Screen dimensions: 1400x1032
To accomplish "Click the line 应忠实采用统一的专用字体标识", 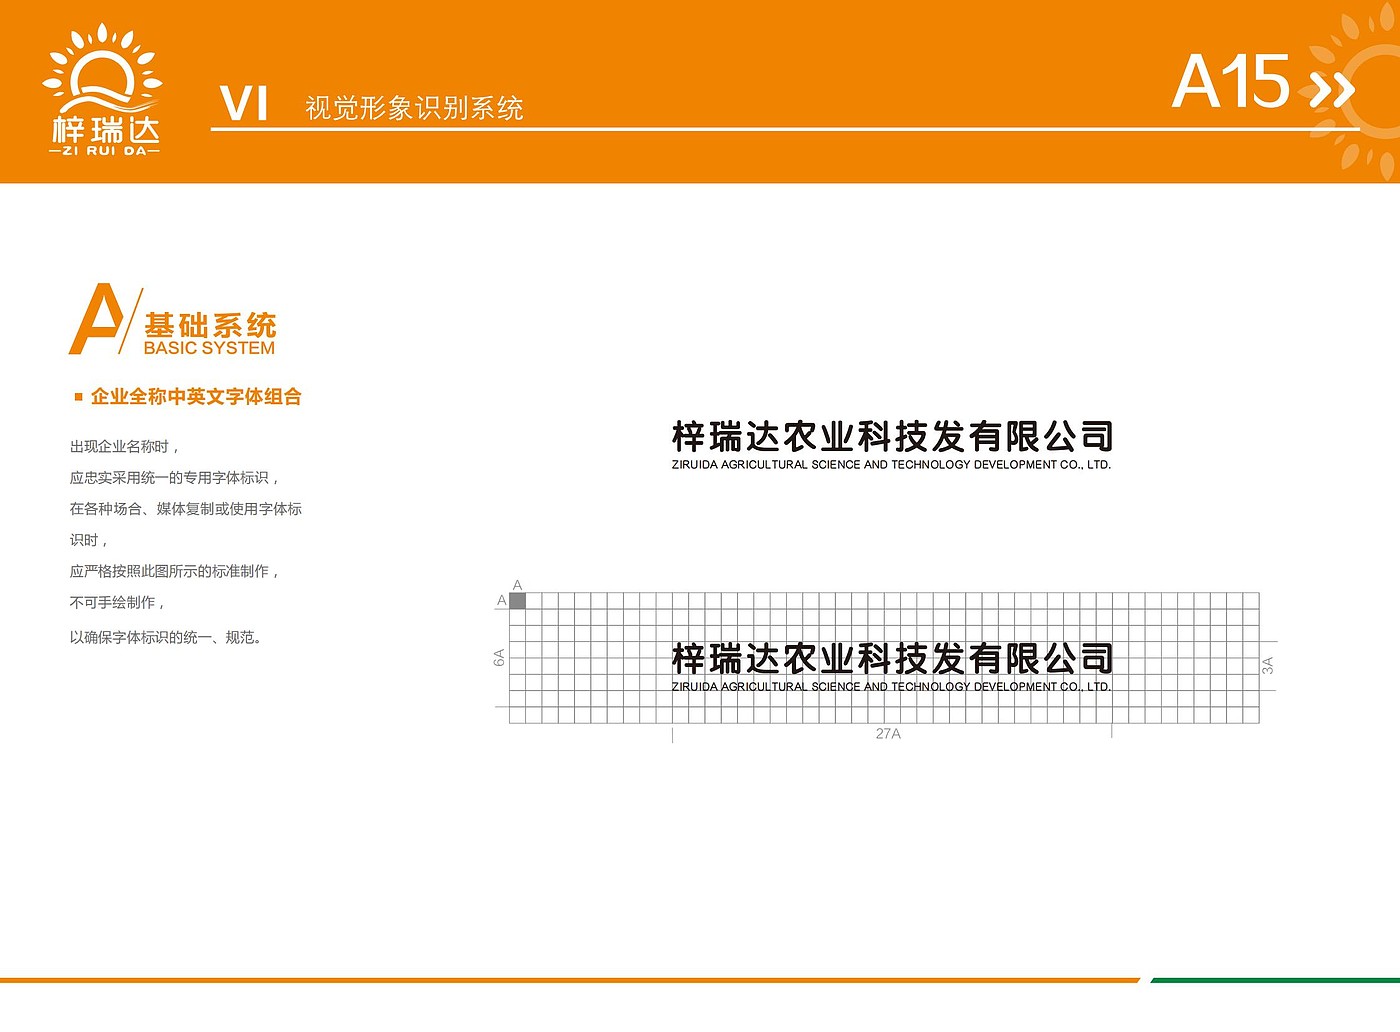I will pyautogui.click(x=174, y=478).
